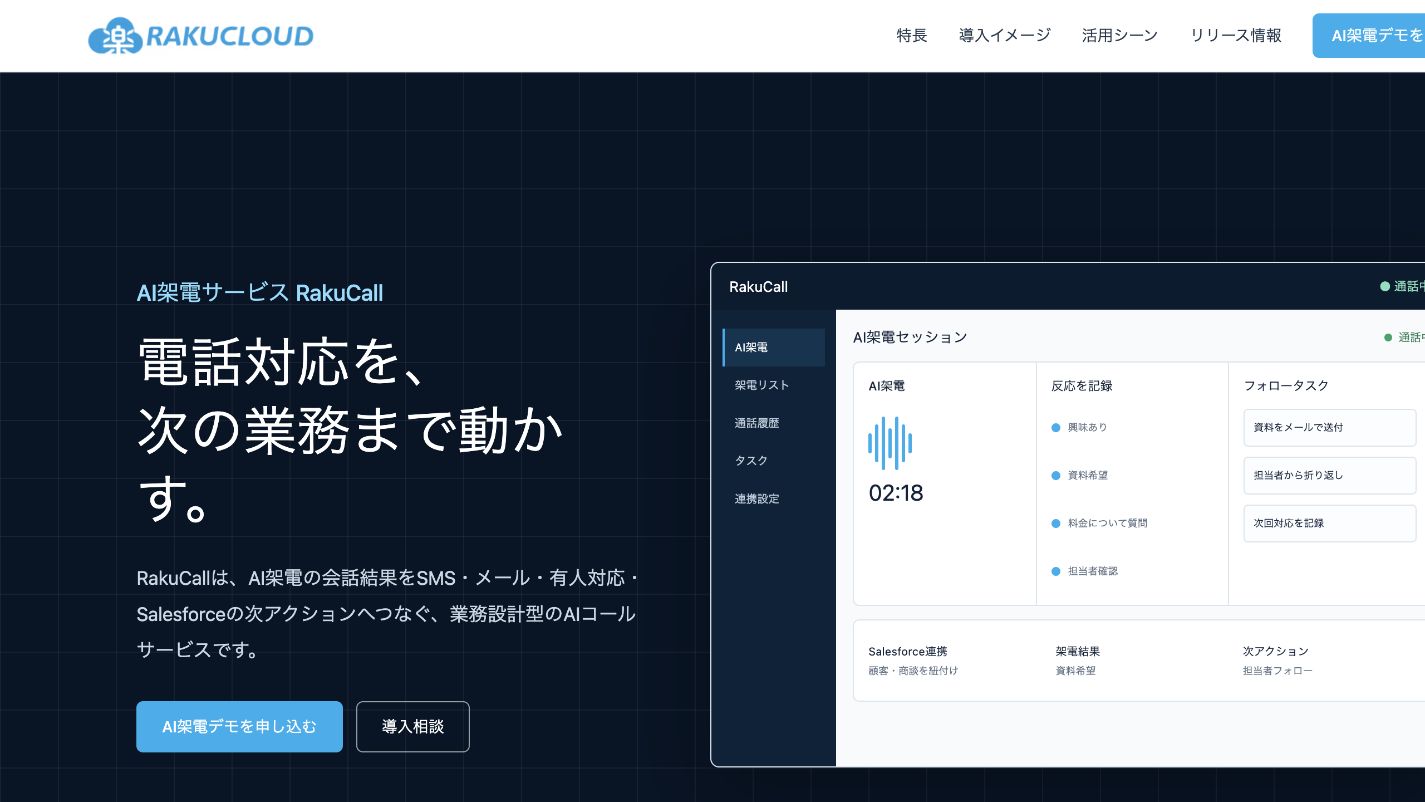Click the header AI架電デモ button

[1369, 36]
